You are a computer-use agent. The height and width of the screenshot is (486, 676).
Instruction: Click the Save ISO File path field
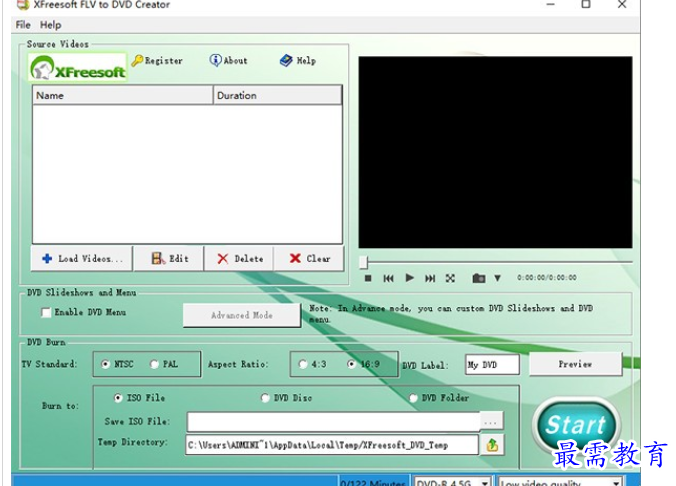coord(333,422)
